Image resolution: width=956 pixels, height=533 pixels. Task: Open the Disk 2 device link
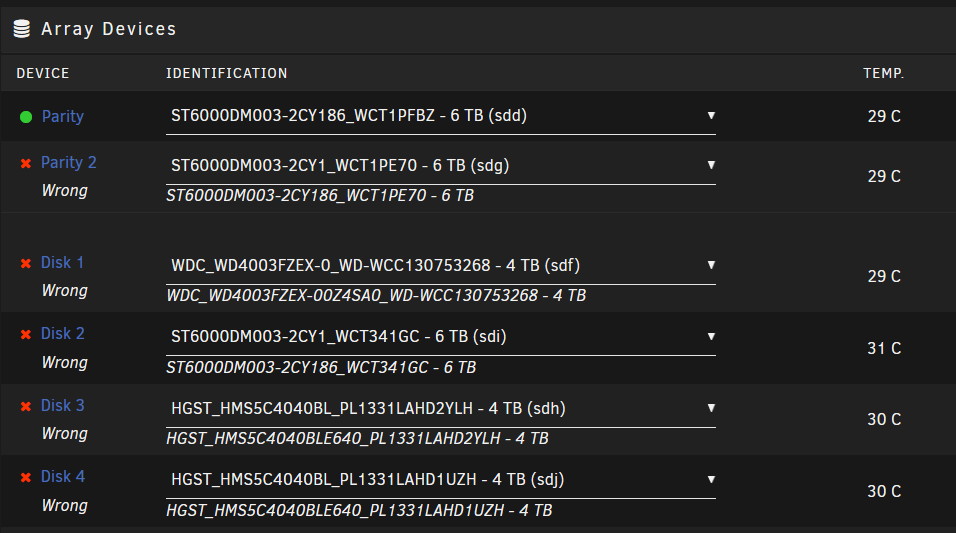(63, 334)
